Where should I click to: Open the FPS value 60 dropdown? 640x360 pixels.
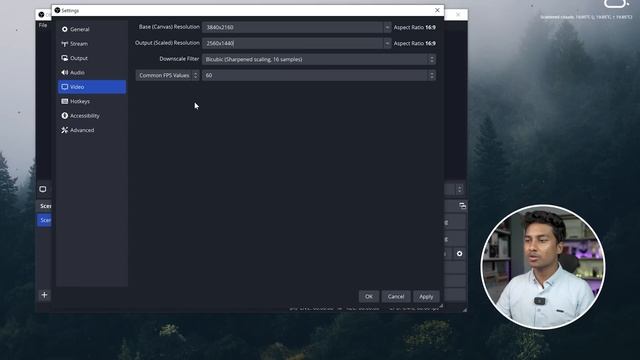coord(319,76)
